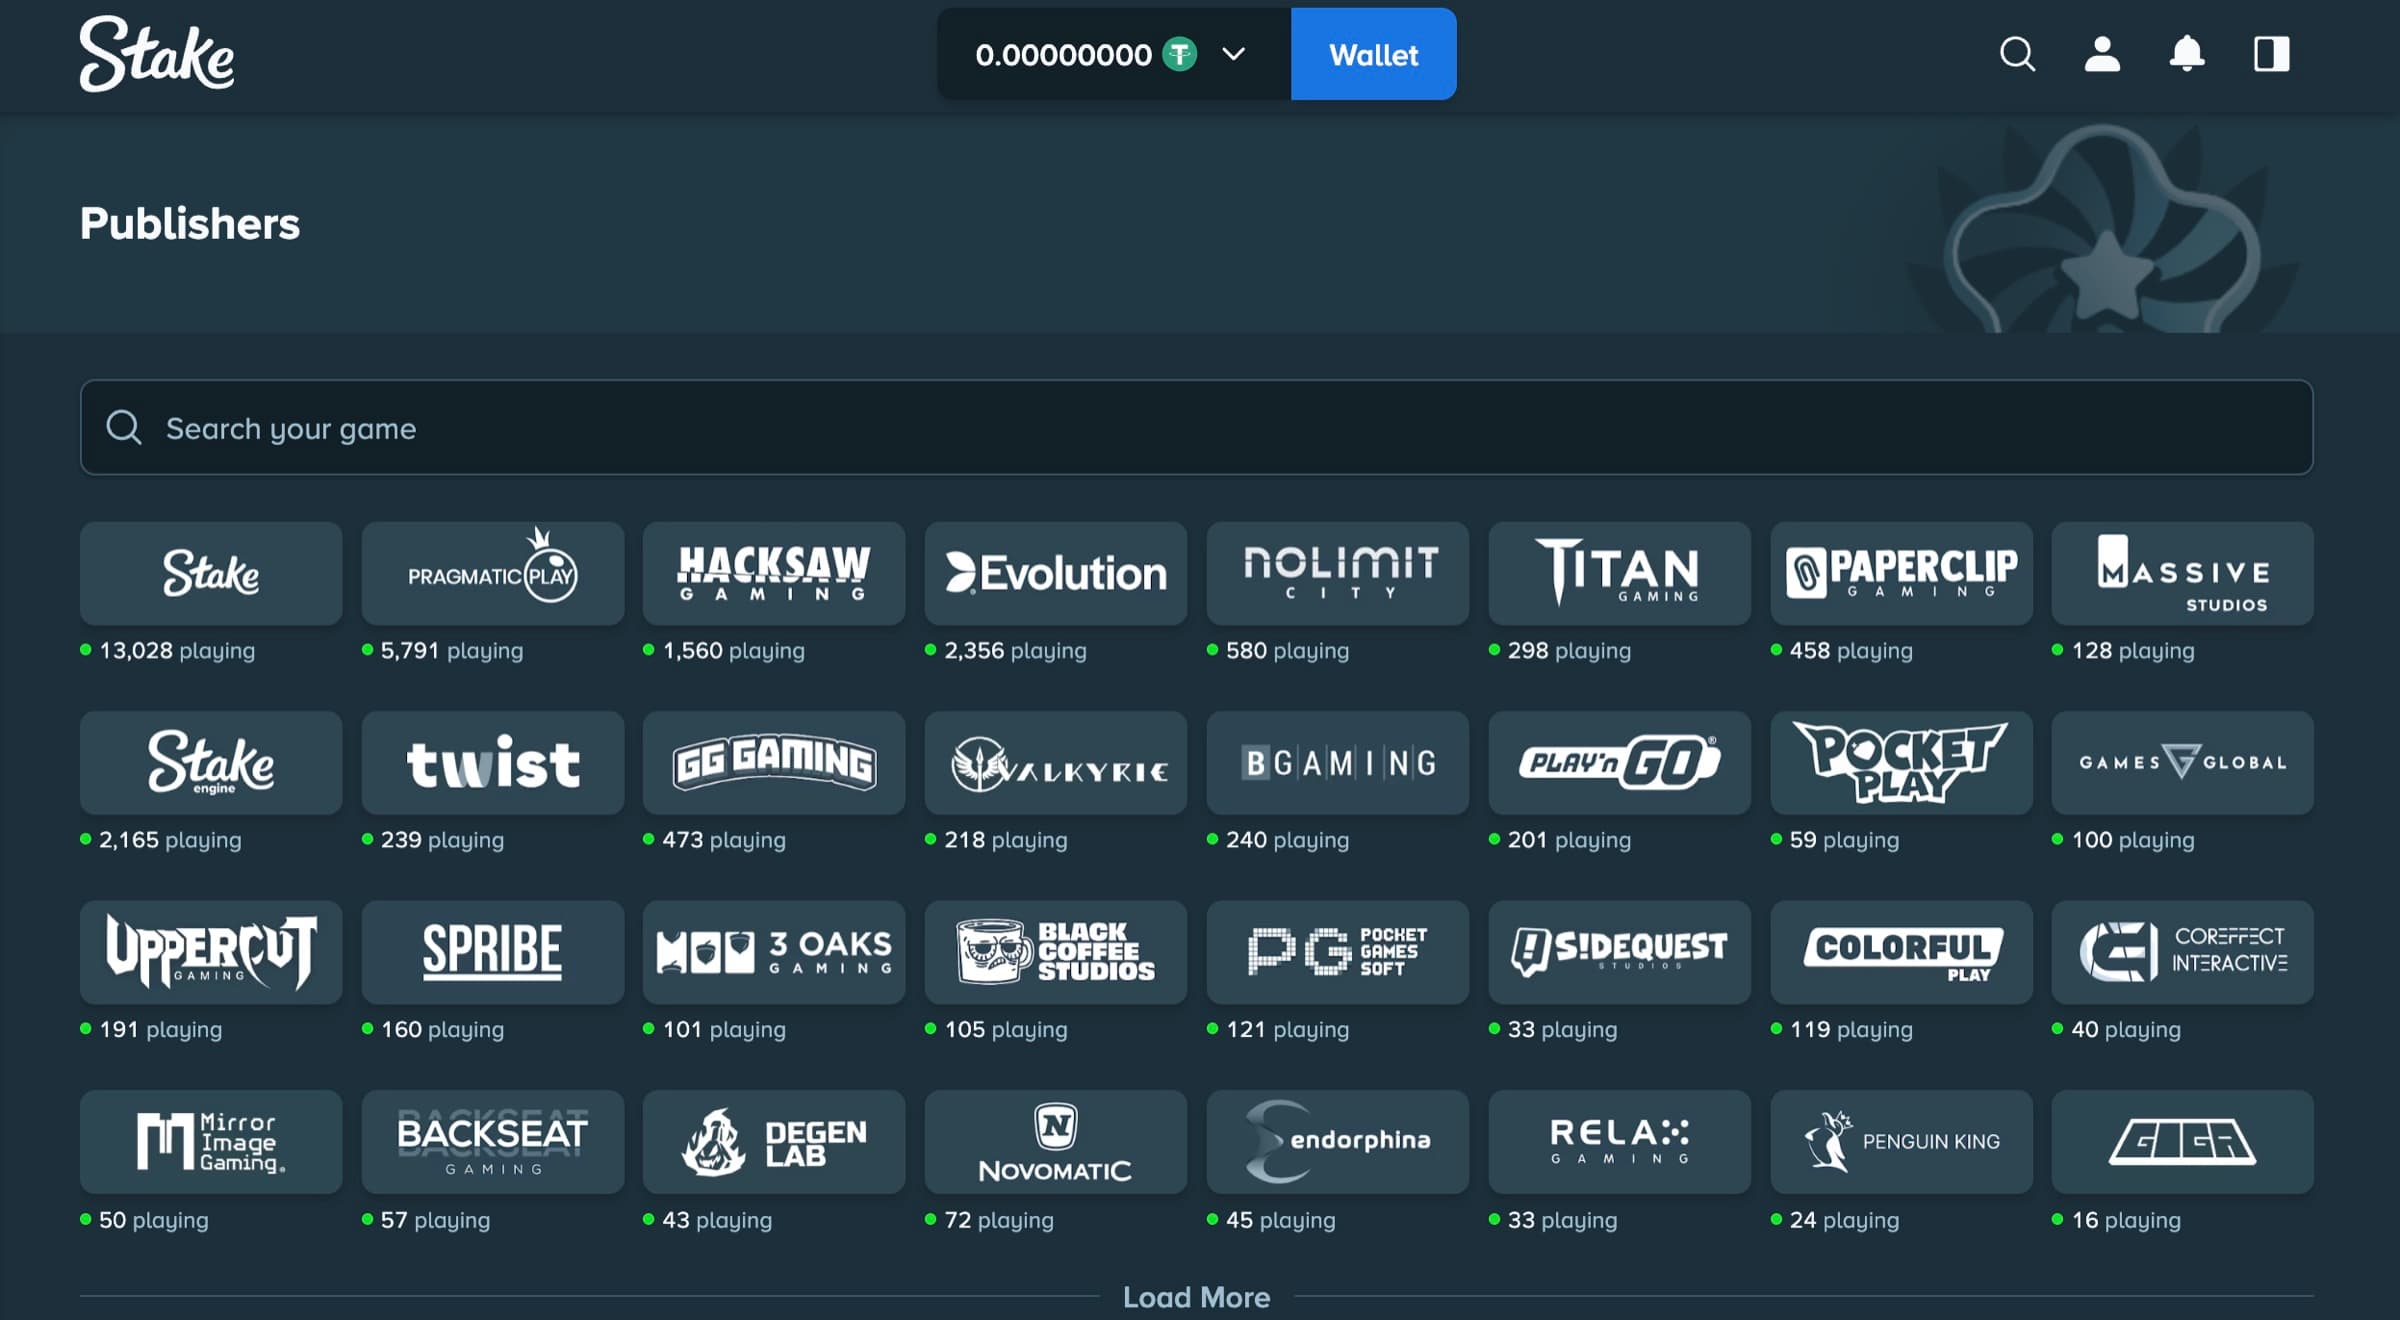Open the Mirror Image Gaming publisher tile

[x=211, y=1142]
